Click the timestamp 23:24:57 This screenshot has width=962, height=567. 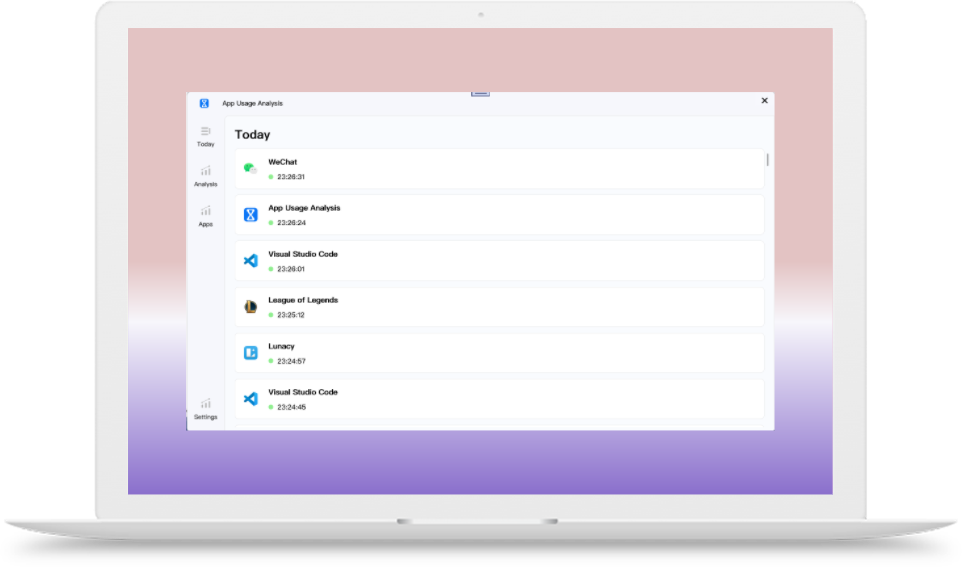coord(291,361)
